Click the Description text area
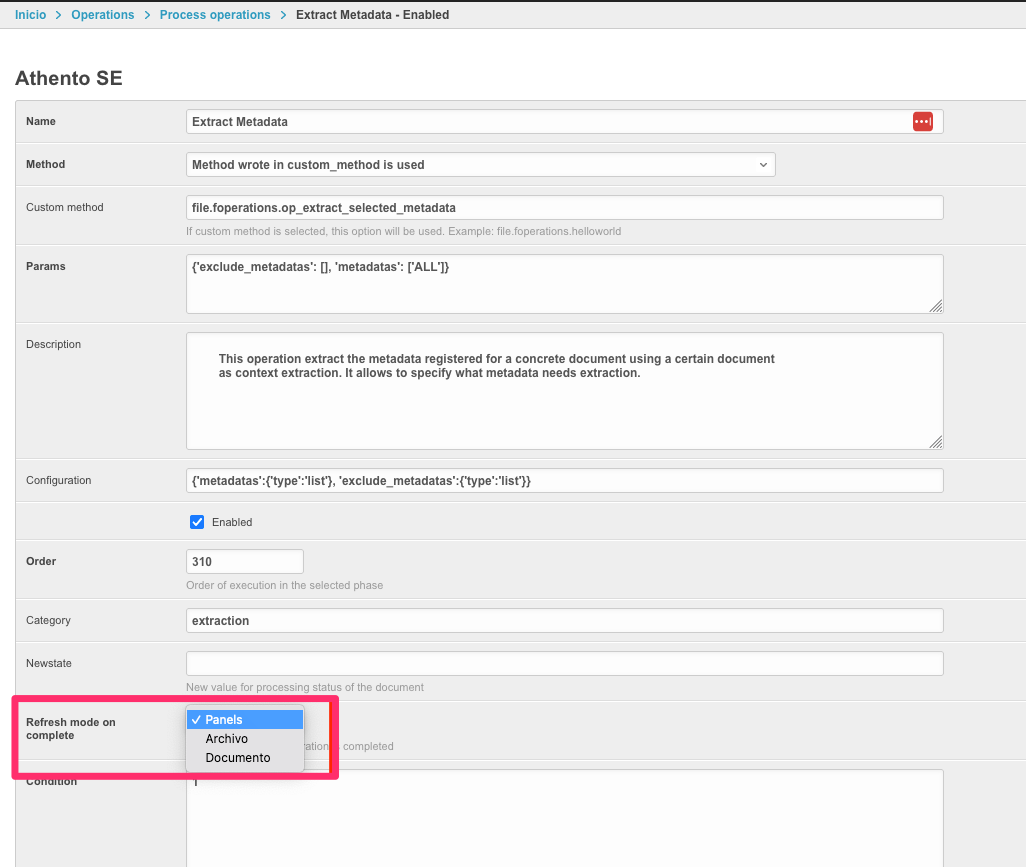This screenshot has height=867, width=1026. point(564,410)
